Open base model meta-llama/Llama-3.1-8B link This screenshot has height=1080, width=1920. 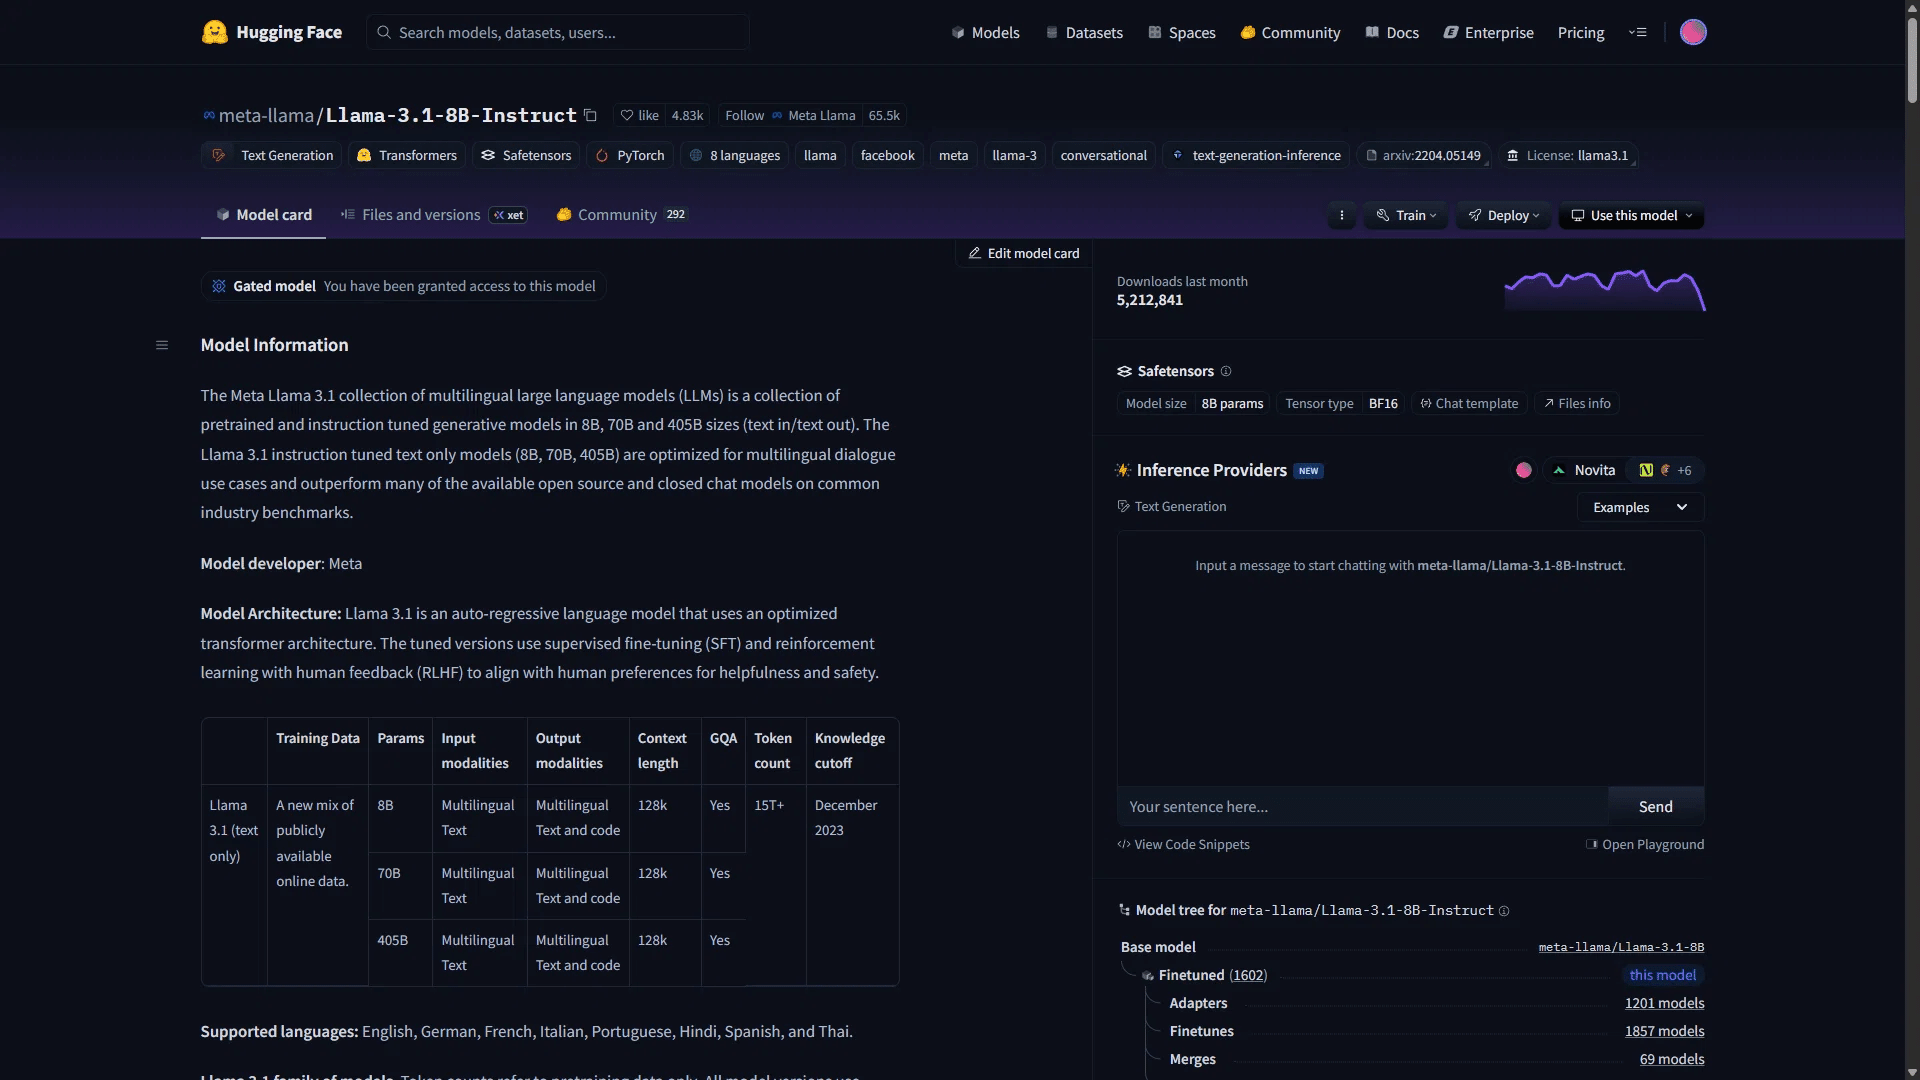click(x=1622, y=947)
